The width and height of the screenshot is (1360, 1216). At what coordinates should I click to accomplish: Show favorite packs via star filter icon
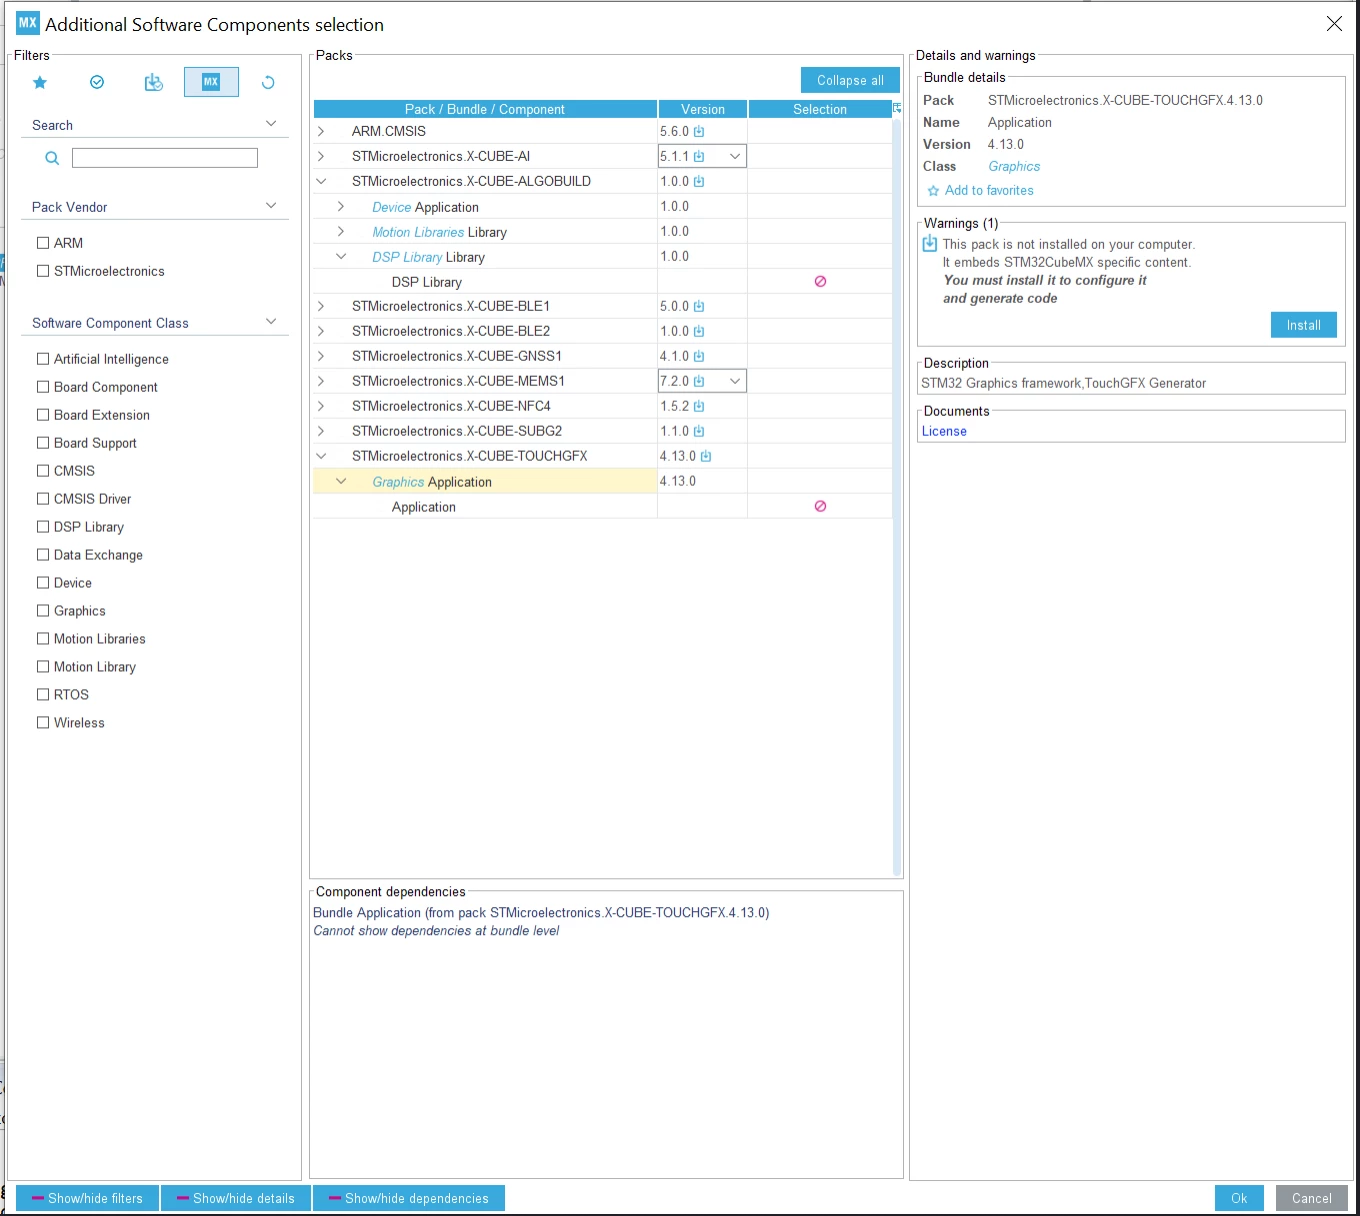(40, 83)
